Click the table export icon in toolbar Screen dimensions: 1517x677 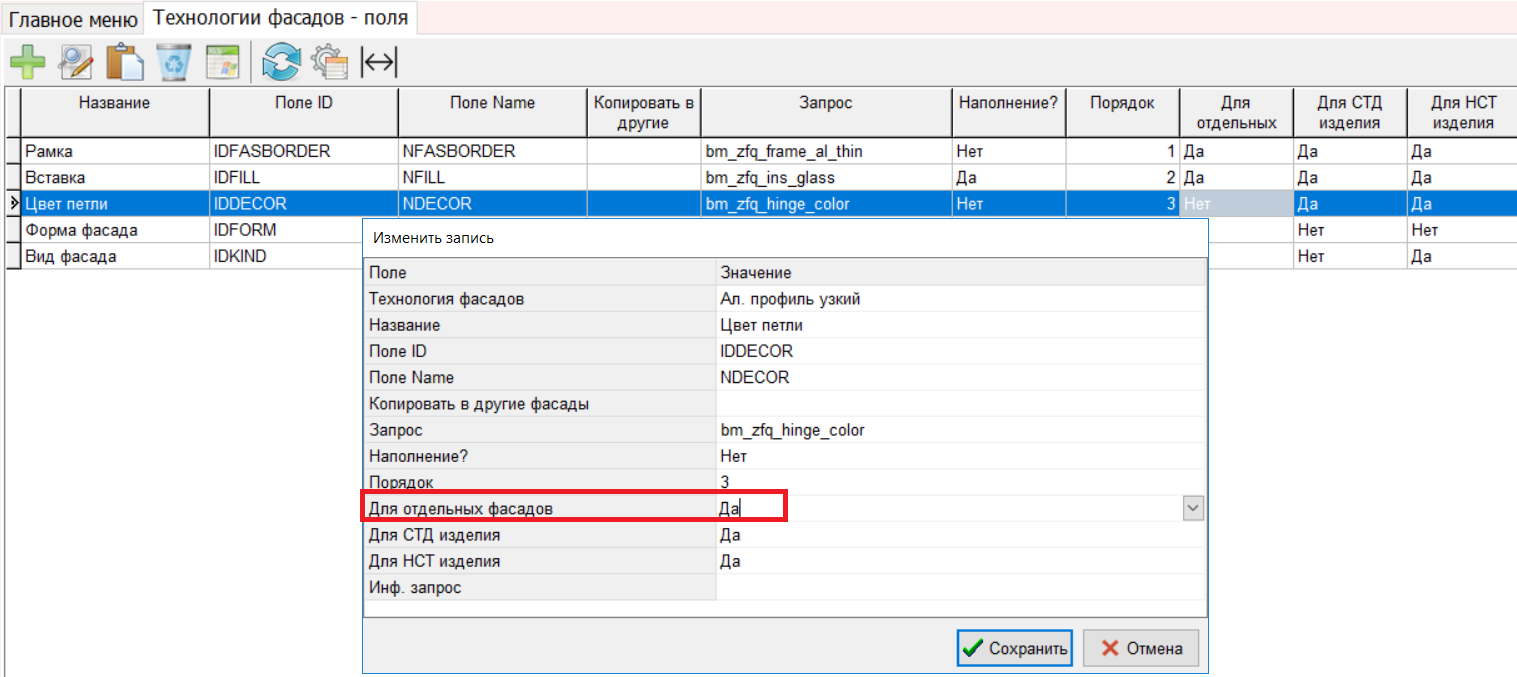(224, 62)
